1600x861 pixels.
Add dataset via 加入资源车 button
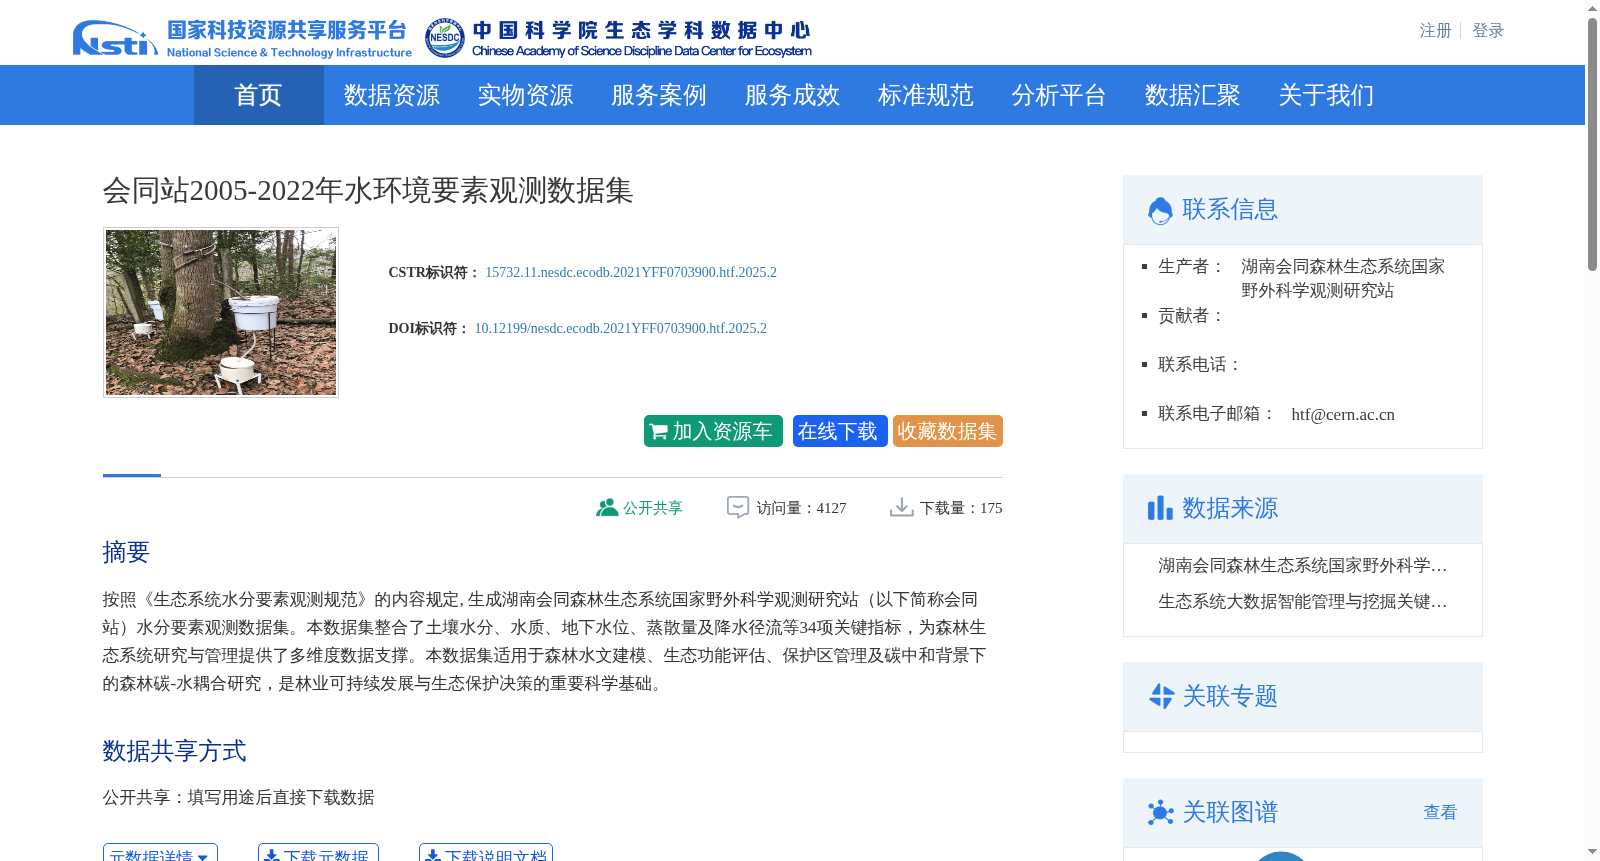[x=713, y=431]
